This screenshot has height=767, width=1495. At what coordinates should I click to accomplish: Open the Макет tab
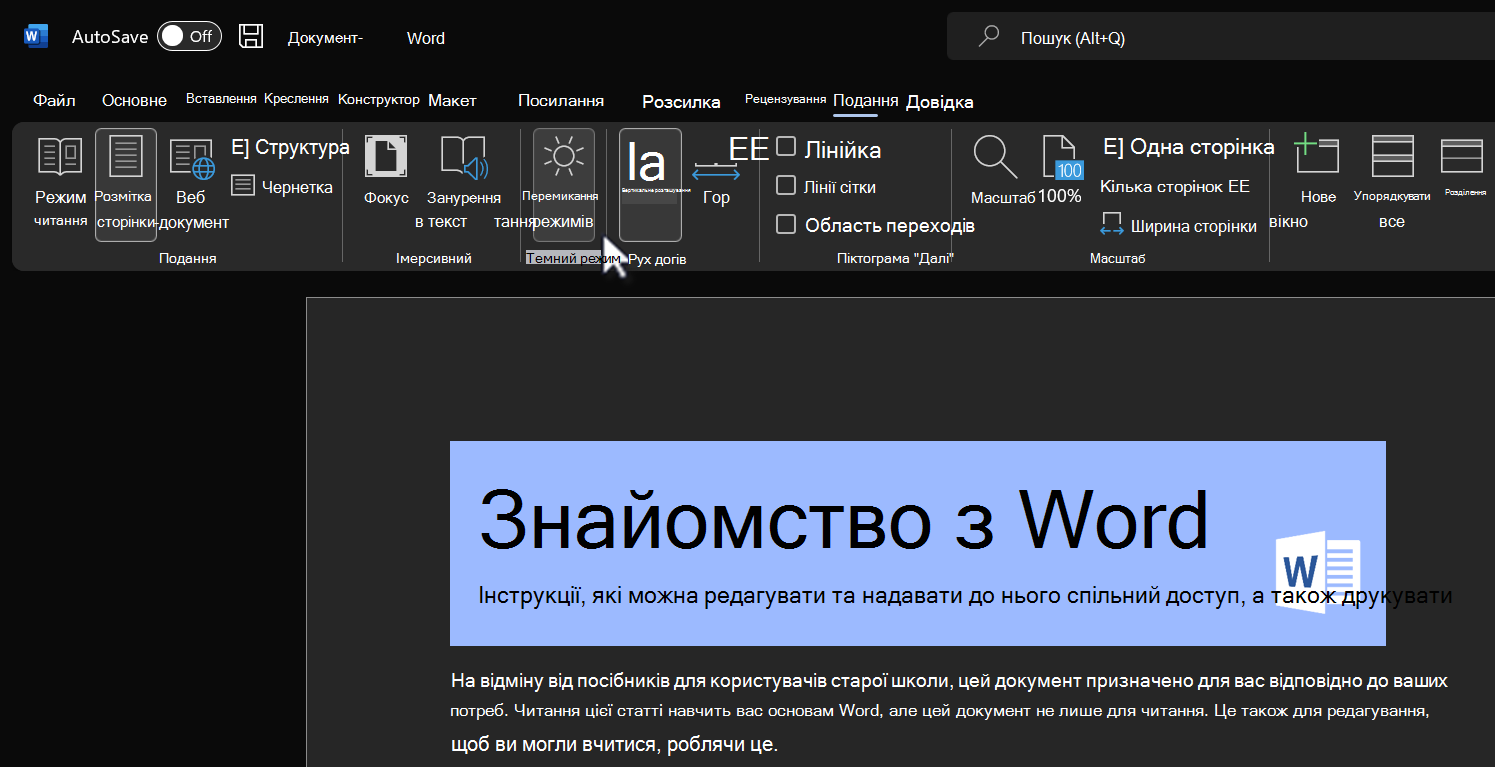tap(452, 100)
